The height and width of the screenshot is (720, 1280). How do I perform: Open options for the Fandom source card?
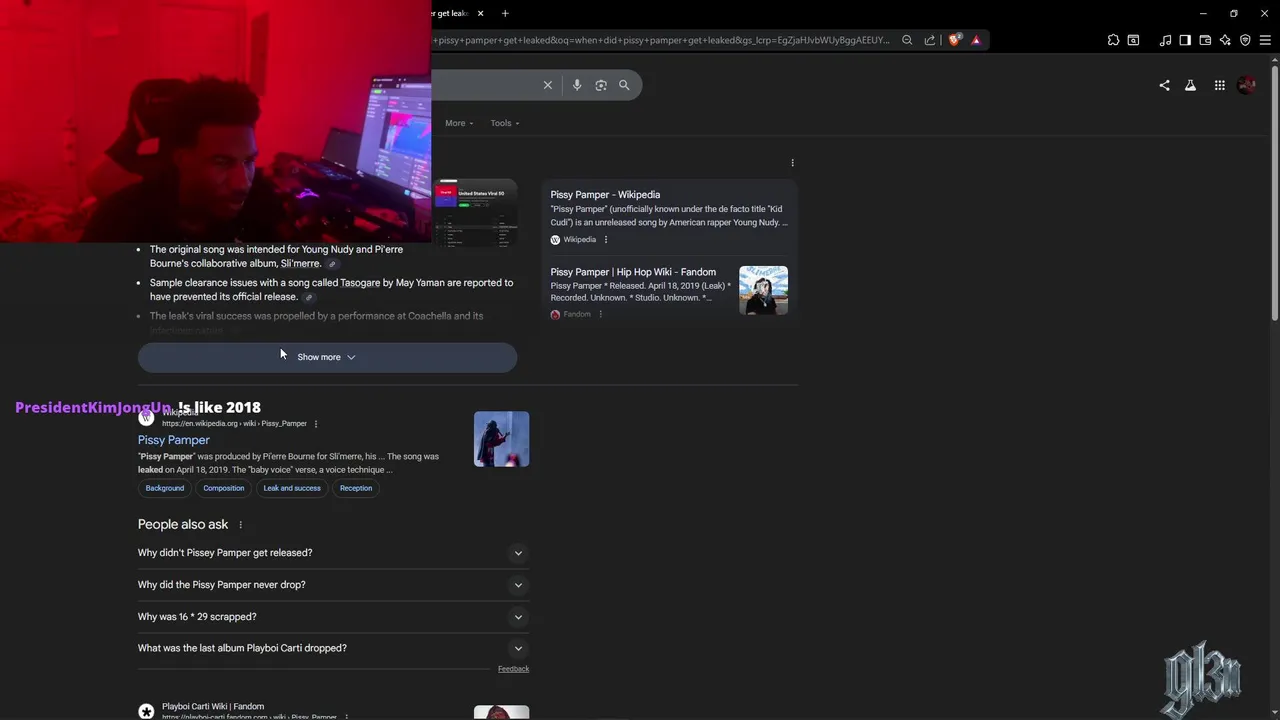coord(600,314)
